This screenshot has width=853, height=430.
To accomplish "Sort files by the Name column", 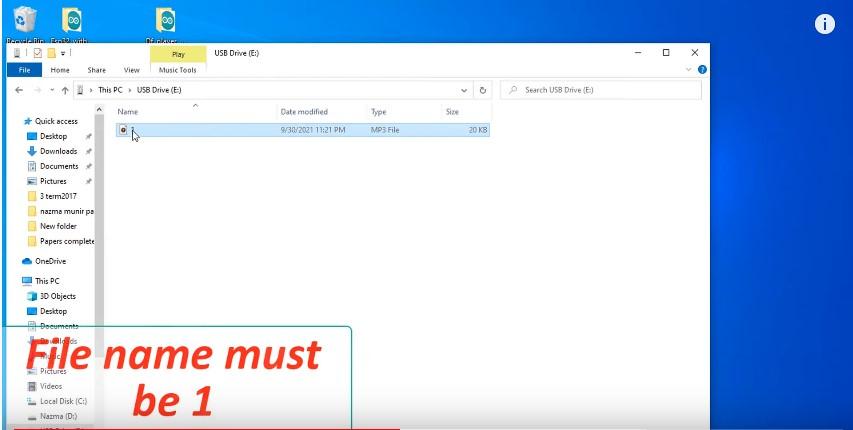I will point(128,112).
